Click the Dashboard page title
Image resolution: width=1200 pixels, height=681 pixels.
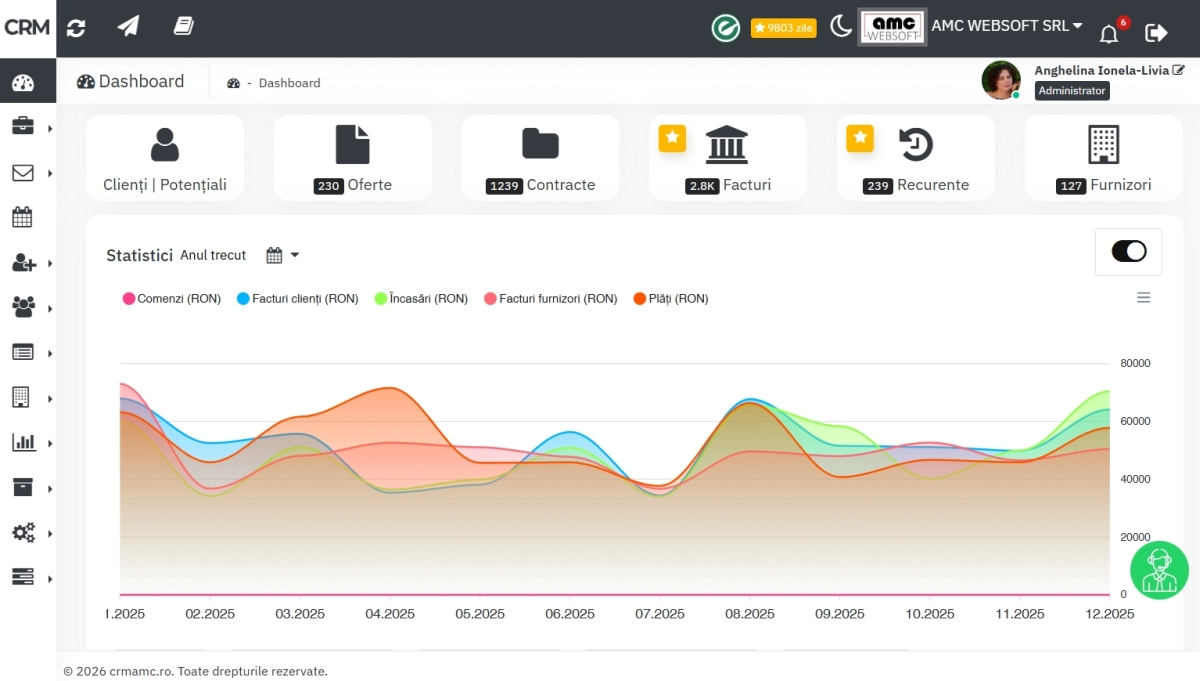pos(131,81)
